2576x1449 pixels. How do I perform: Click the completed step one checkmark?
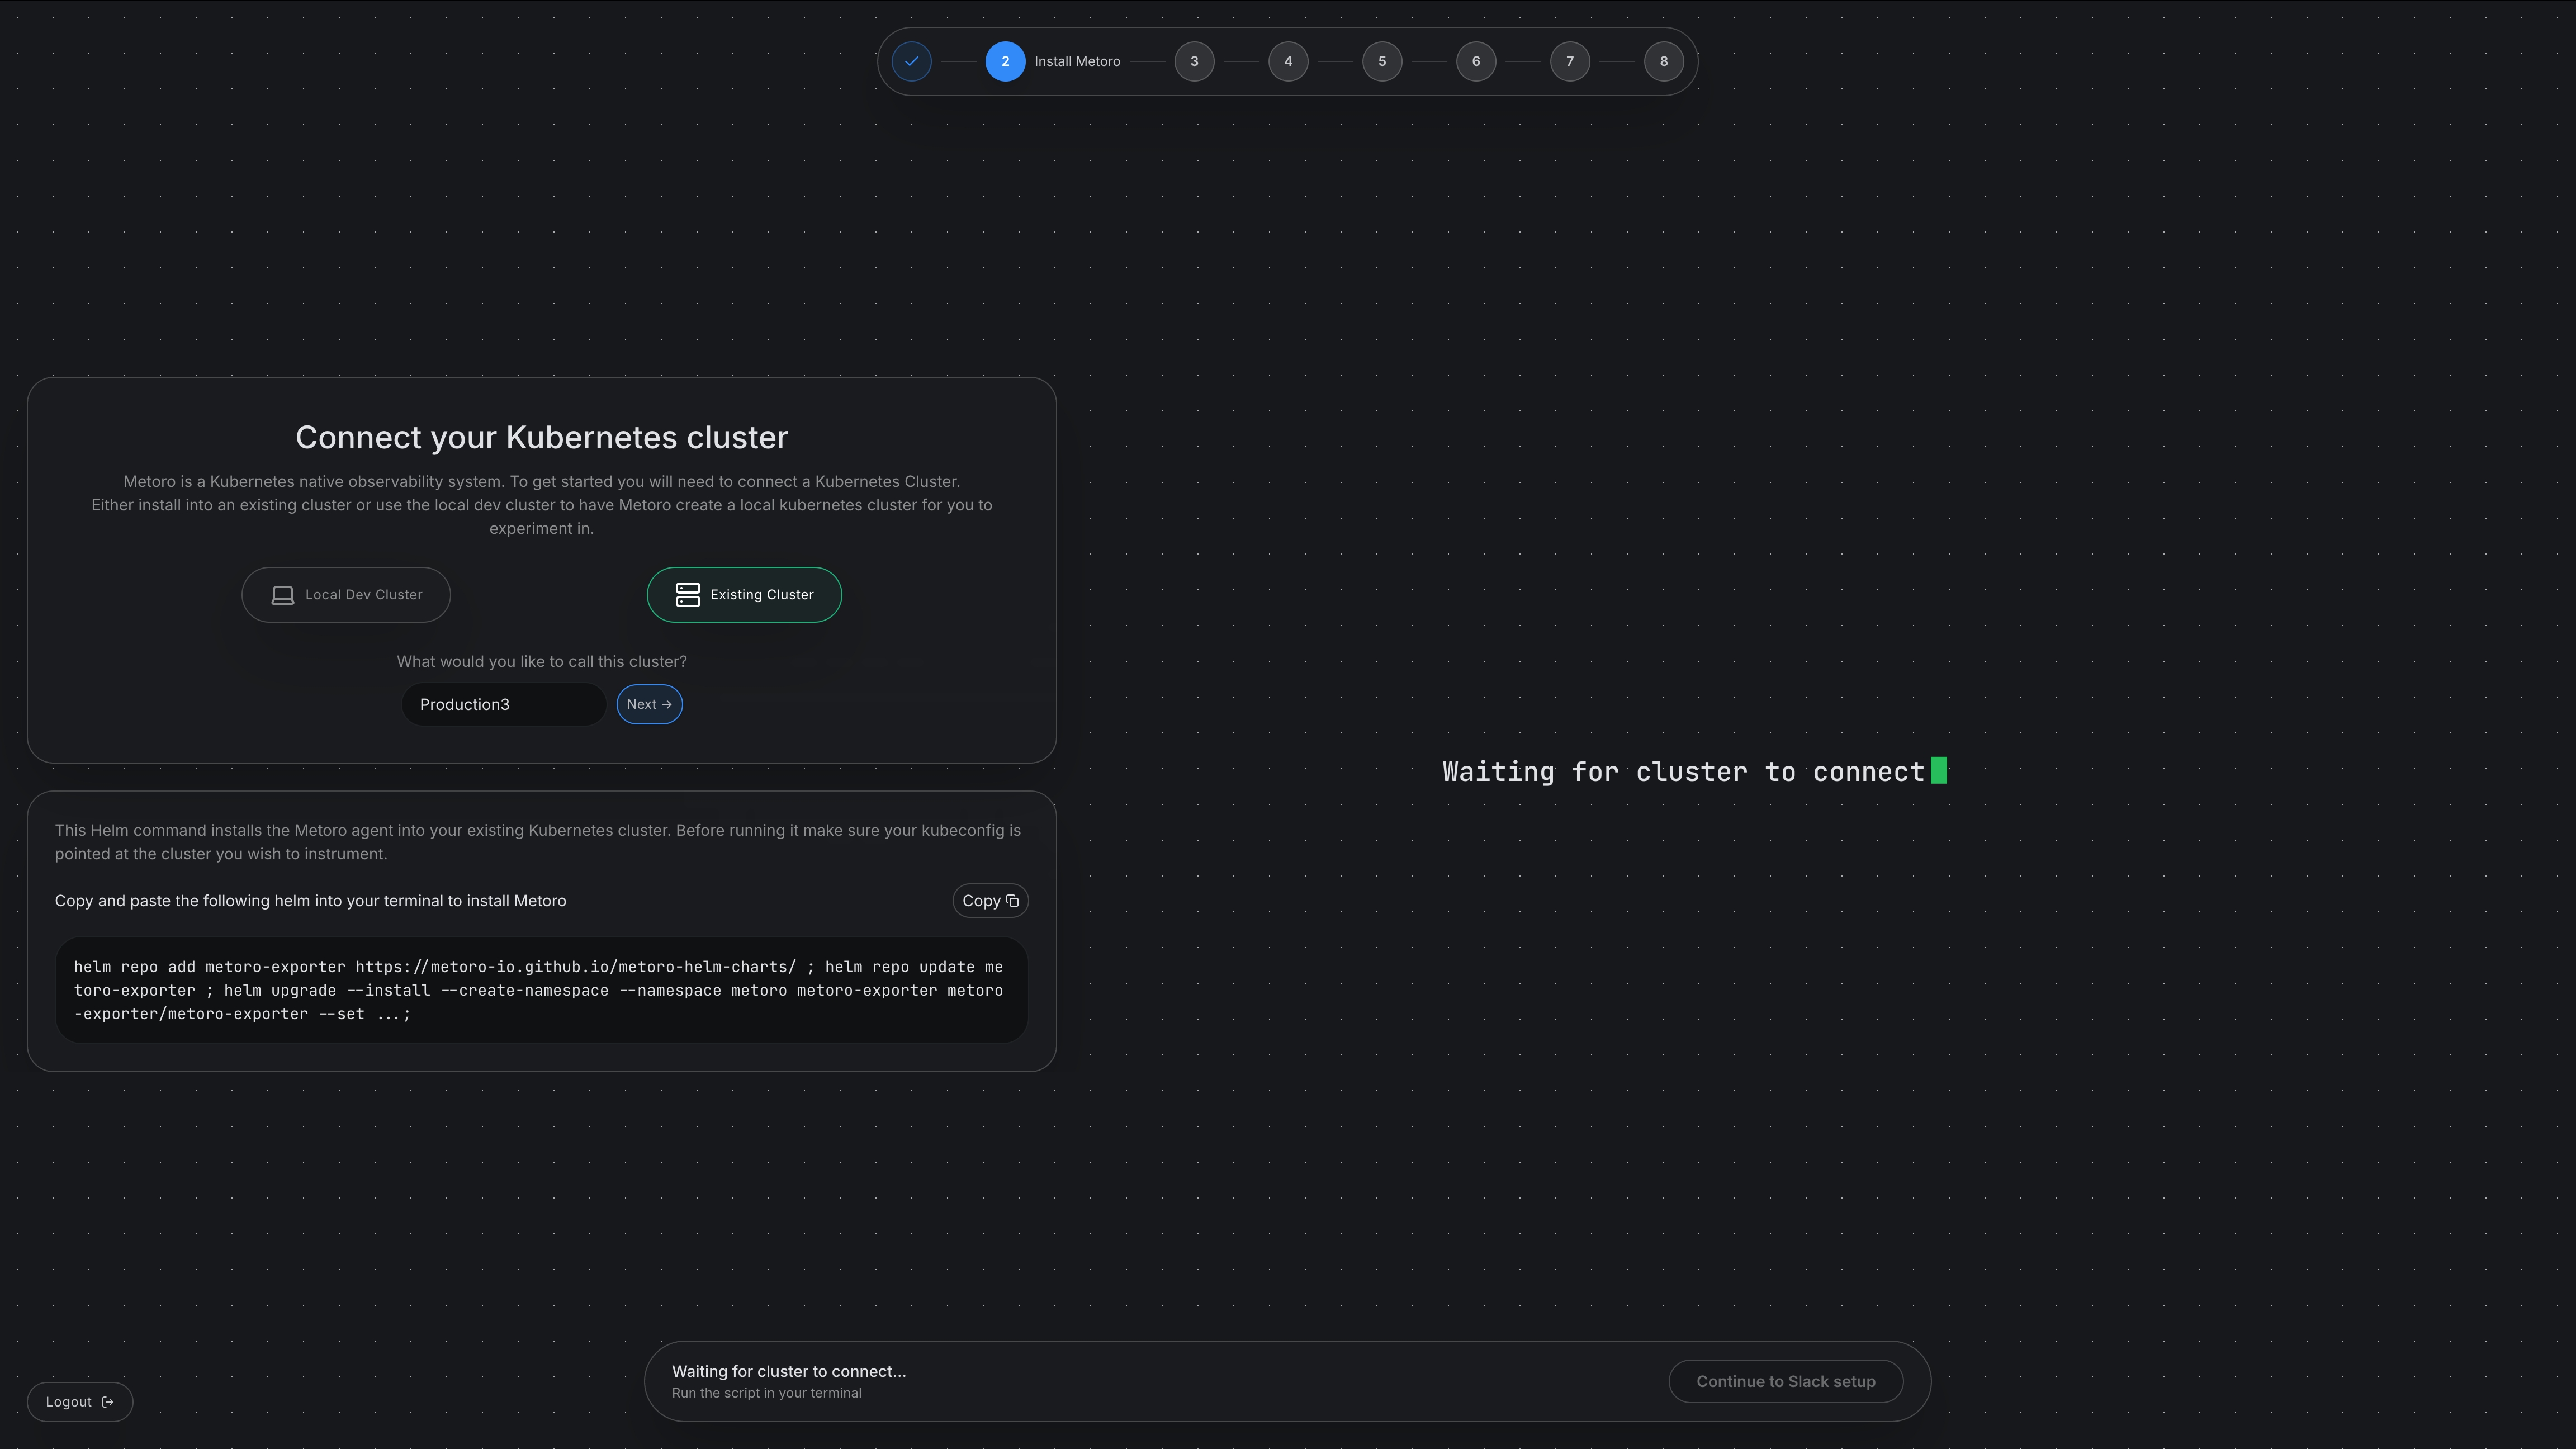911,61
